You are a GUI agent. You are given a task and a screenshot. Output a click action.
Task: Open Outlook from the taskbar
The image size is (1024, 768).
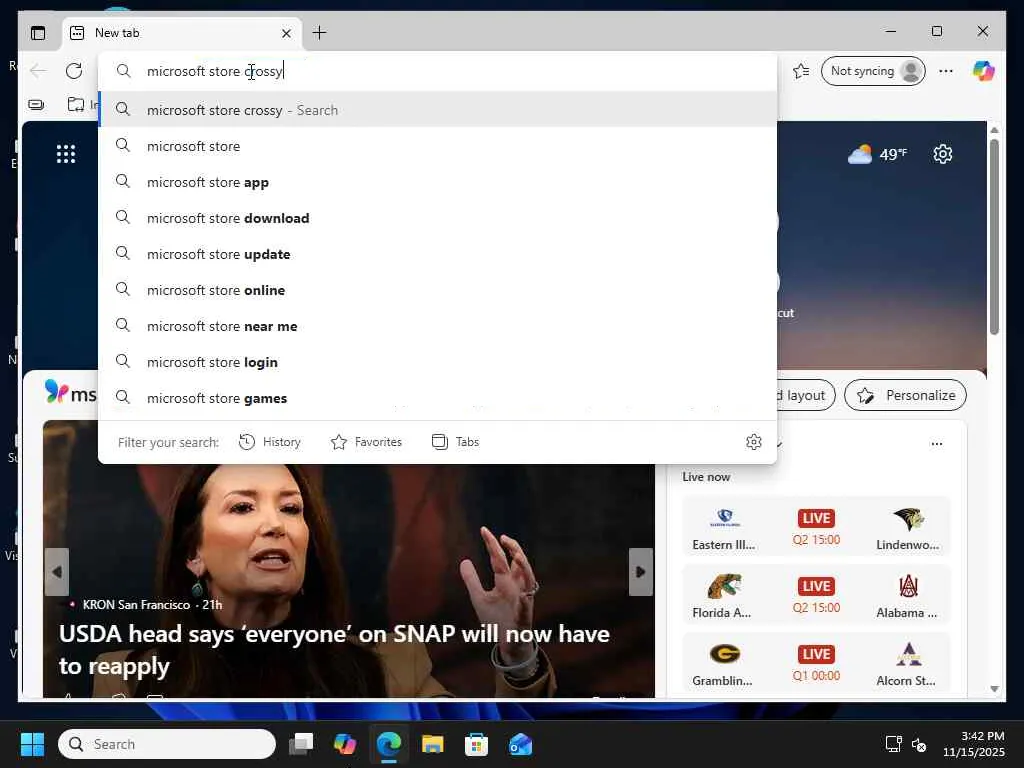[520, 744]
